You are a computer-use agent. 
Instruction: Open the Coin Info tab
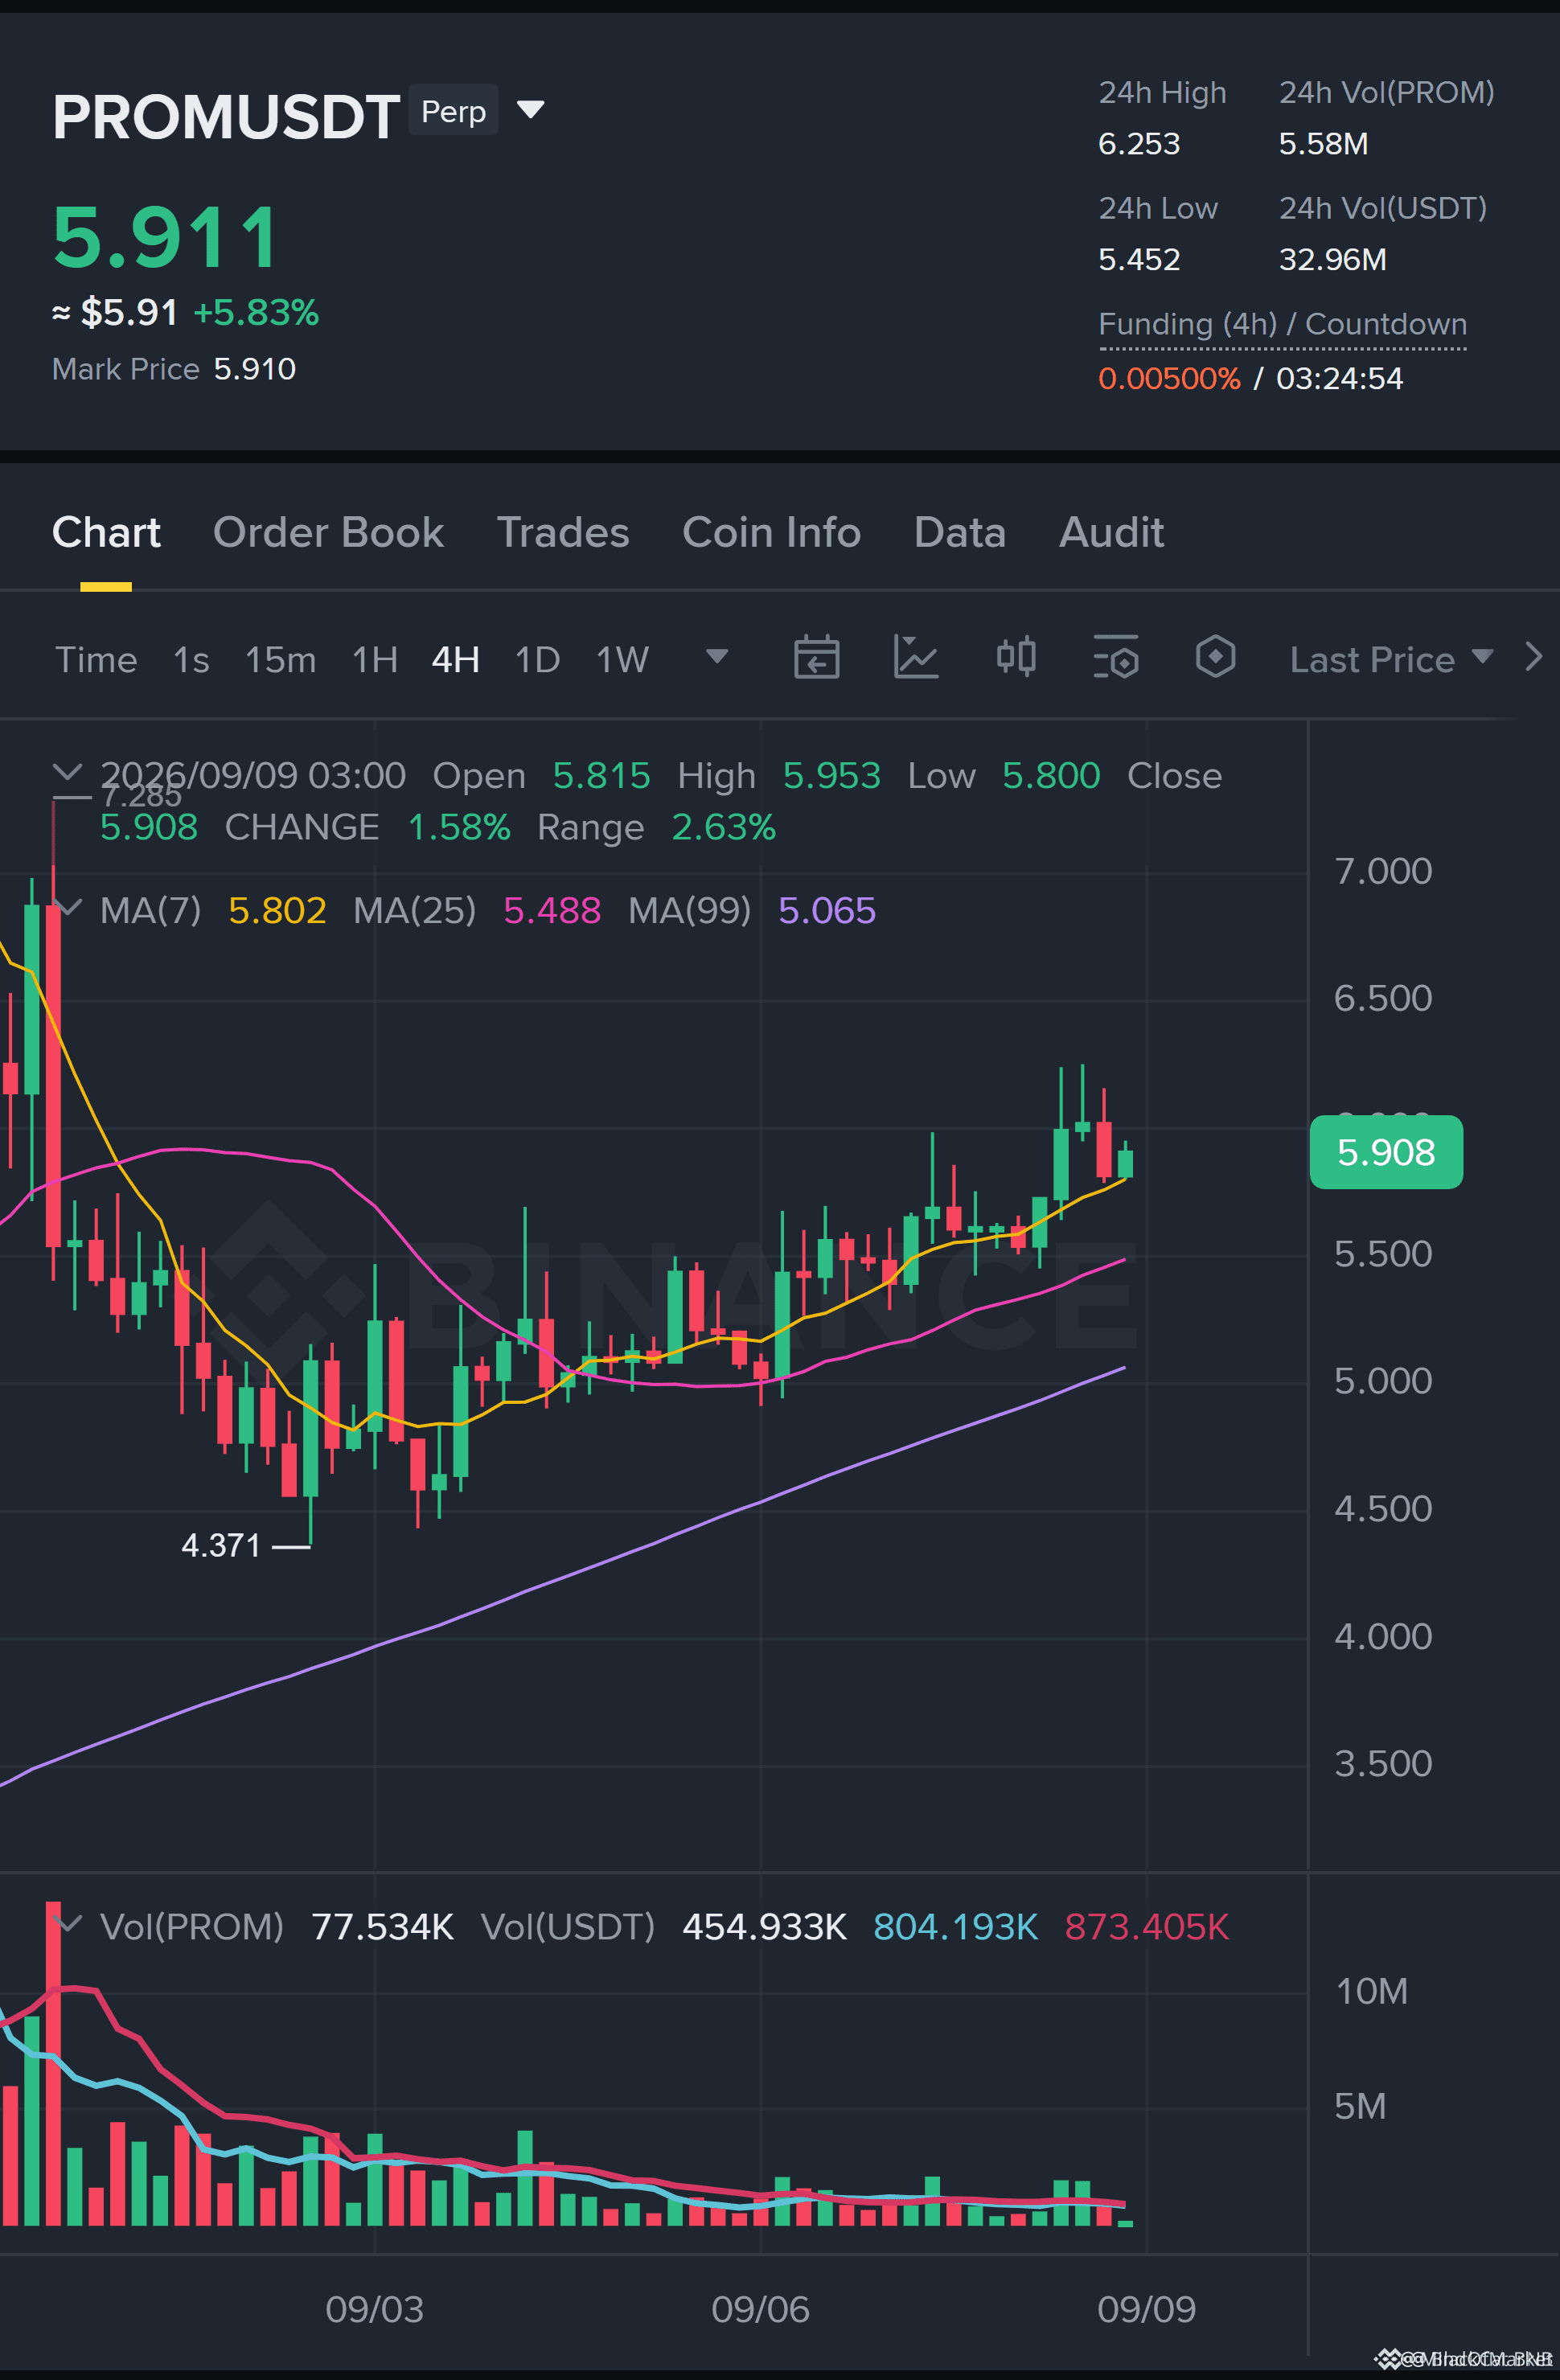[771, 533]
